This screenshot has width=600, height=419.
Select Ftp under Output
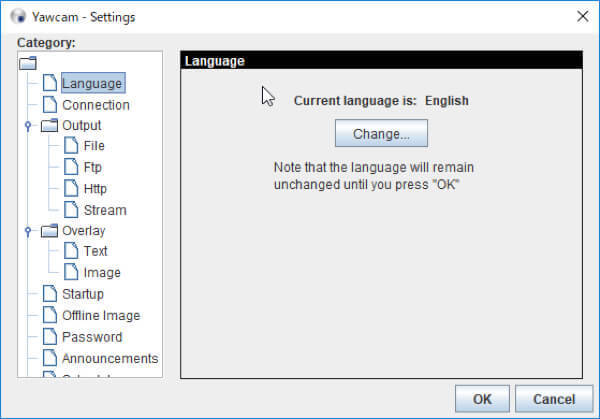93,167
